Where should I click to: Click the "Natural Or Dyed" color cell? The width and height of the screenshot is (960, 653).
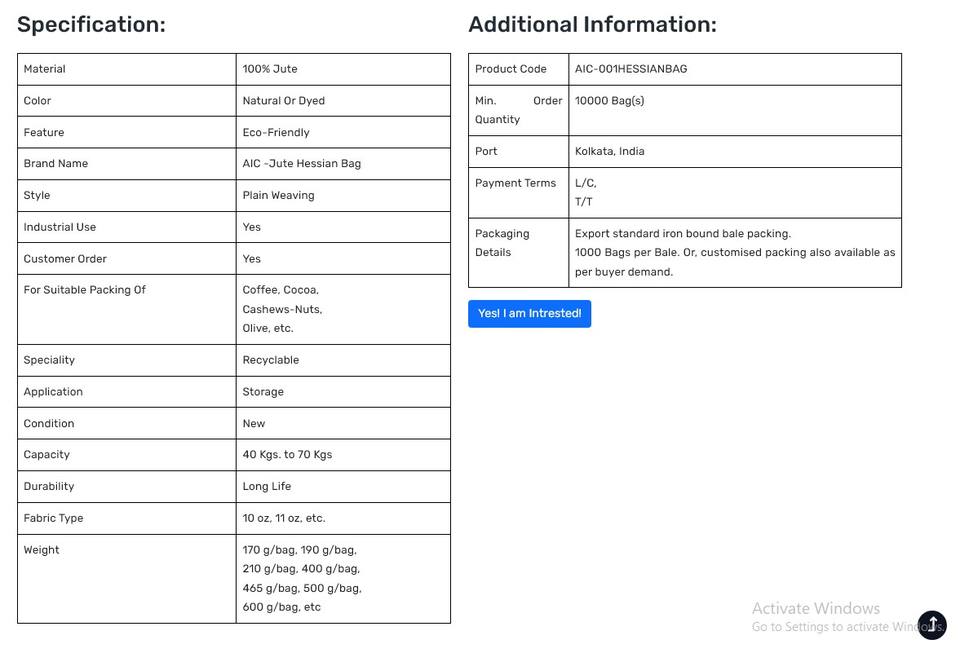tap(283, 101)
